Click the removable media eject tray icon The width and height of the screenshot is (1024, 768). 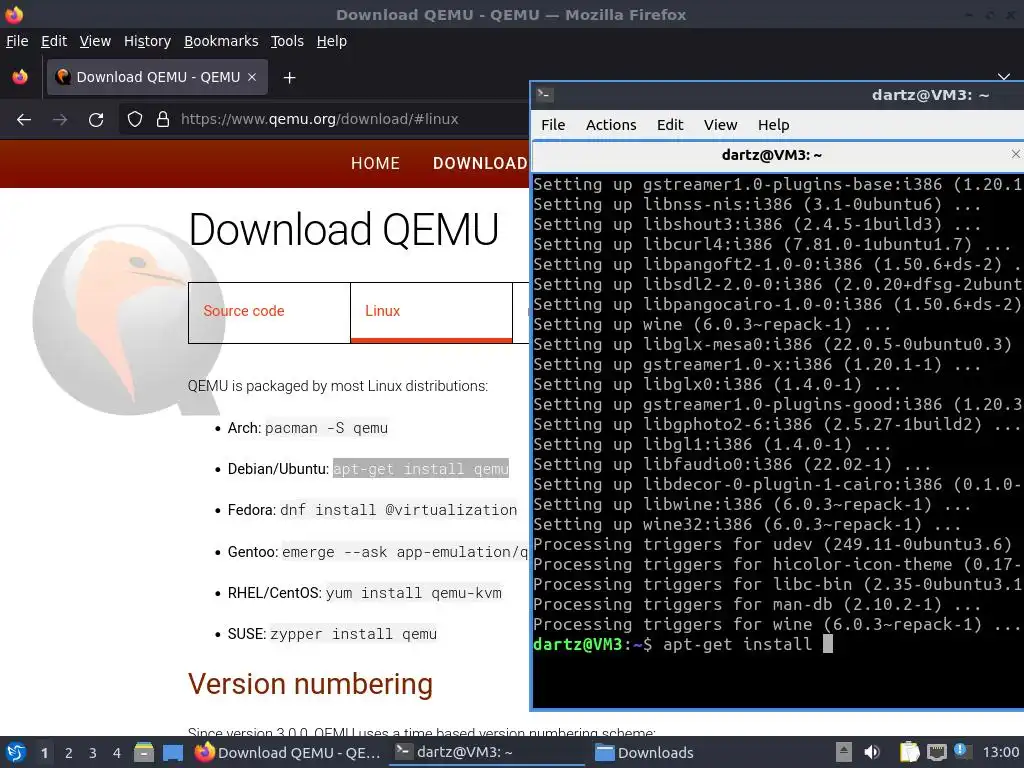pyautogui.click(x=844, y=752)
